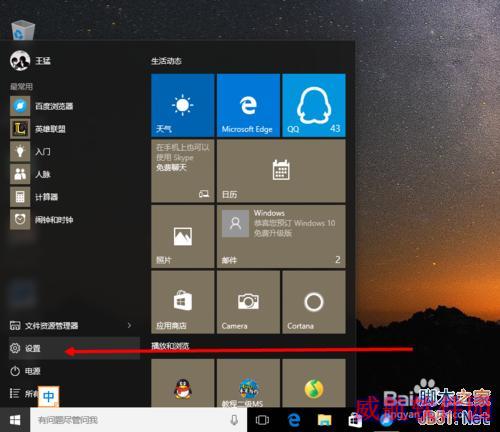The image size is (500, 432).
Task: Open Task View on the taskbar
Action: [262, 420]
